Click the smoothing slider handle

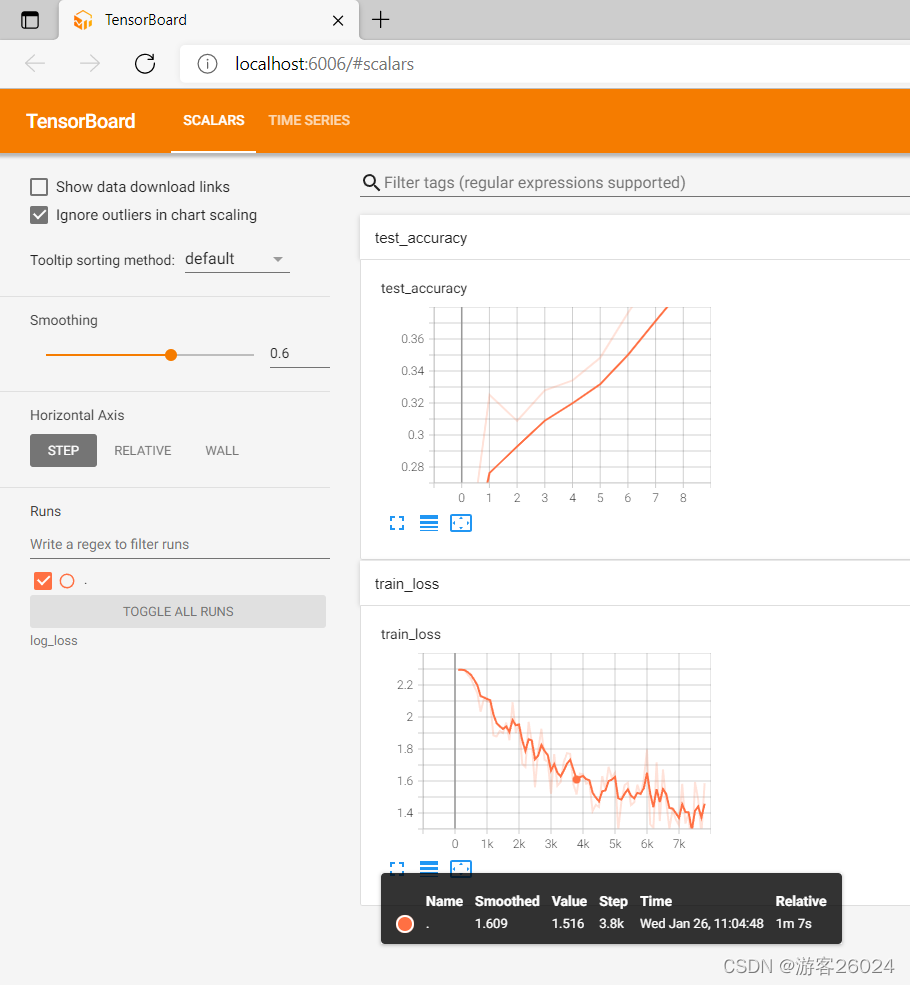point(171,355)
